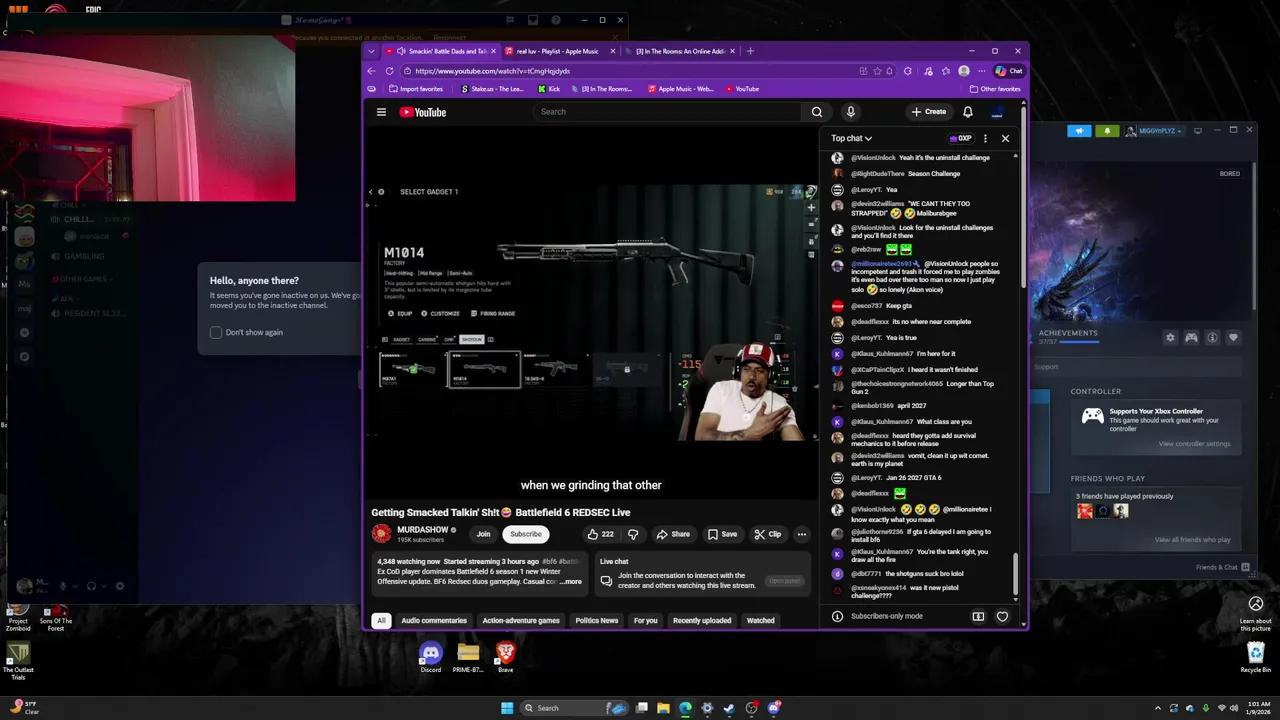Close the live chat panel
The width and height of the screenshot is (1280, 720).
click(1005, 138)
